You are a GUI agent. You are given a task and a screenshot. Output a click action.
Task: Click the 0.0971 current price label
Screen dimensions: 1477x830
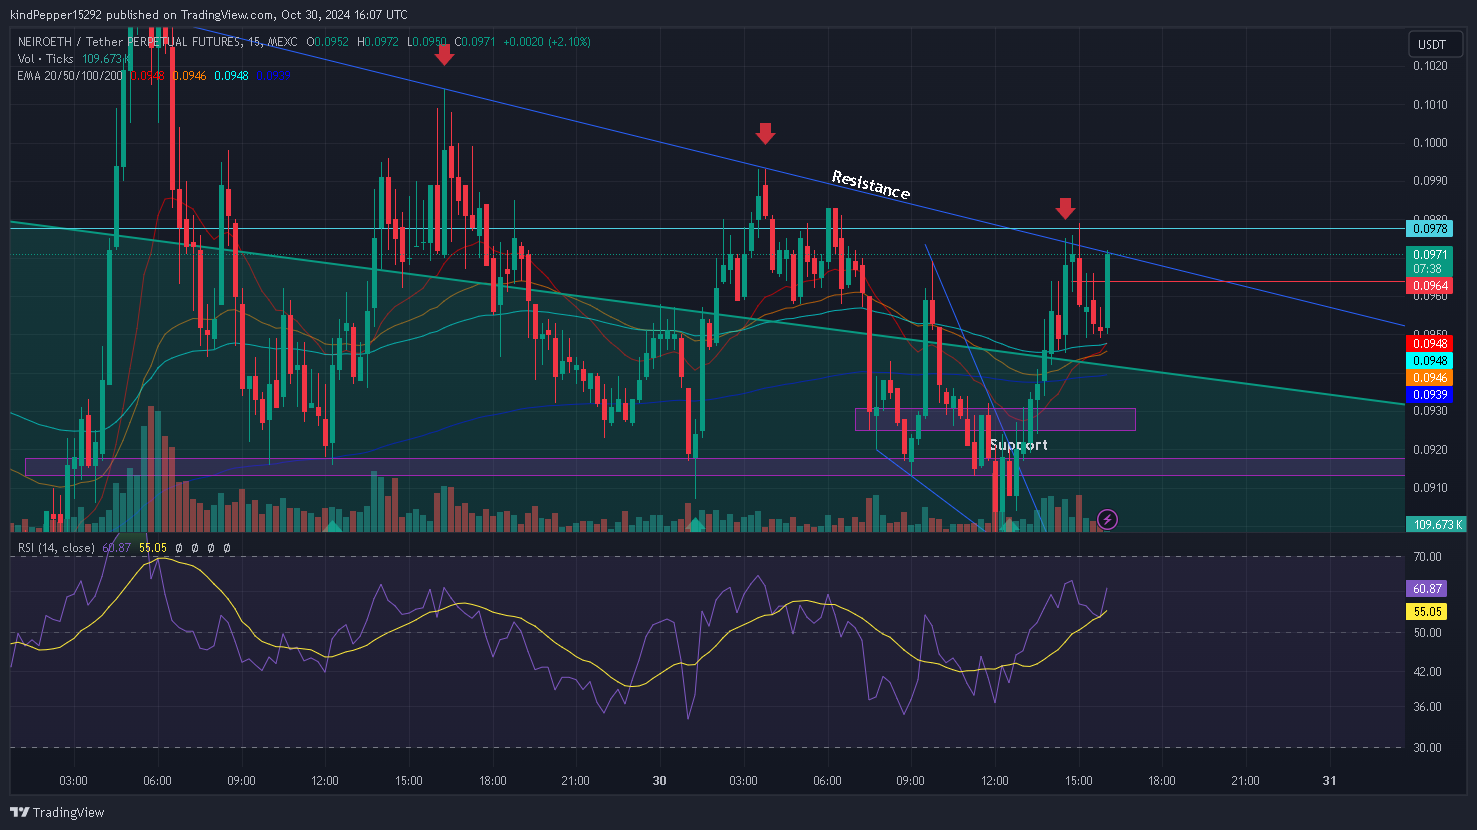pyautogui.click(x=1431, y=255)
